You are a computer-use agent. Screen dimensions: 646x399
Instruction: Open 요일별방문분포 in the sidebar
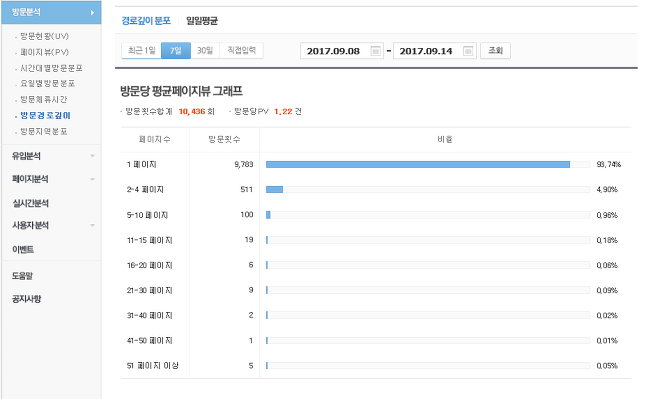coord(48,84)
